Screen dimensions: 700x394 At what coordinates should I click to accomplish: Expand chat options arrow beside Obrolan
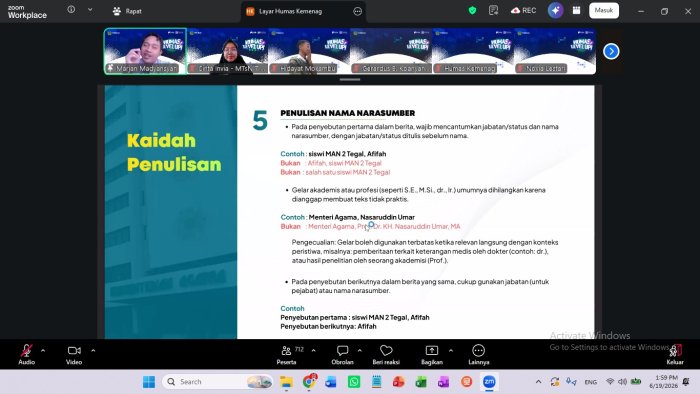pos(360,351)
